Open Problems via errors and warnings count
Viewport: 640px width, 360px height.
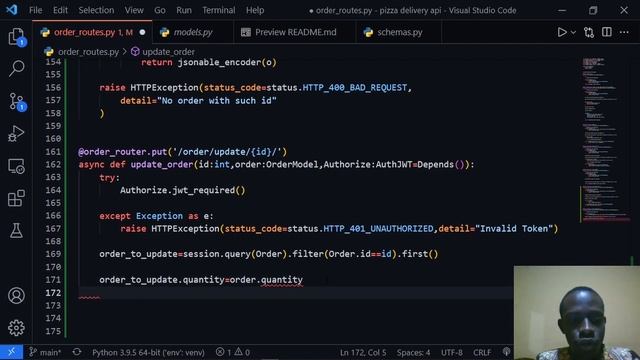coord(232,352)
